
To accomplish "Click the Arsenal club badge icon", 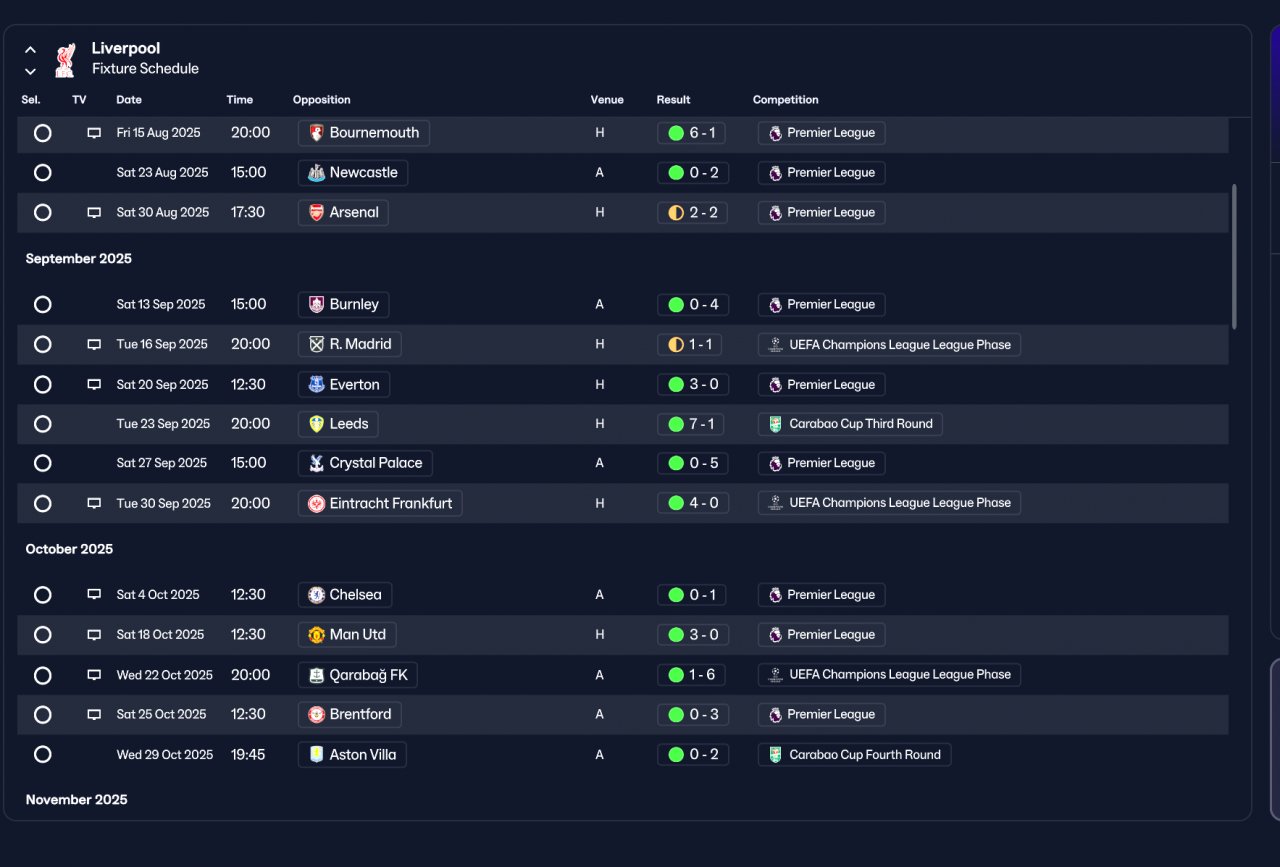I will [316, 212].
